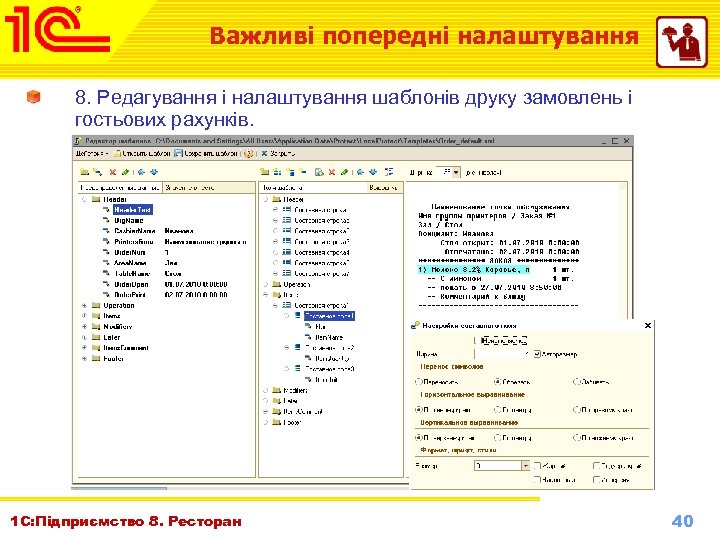Click green edit pencil in template tree toolbar
720x540 pixels.
[344, 172]
